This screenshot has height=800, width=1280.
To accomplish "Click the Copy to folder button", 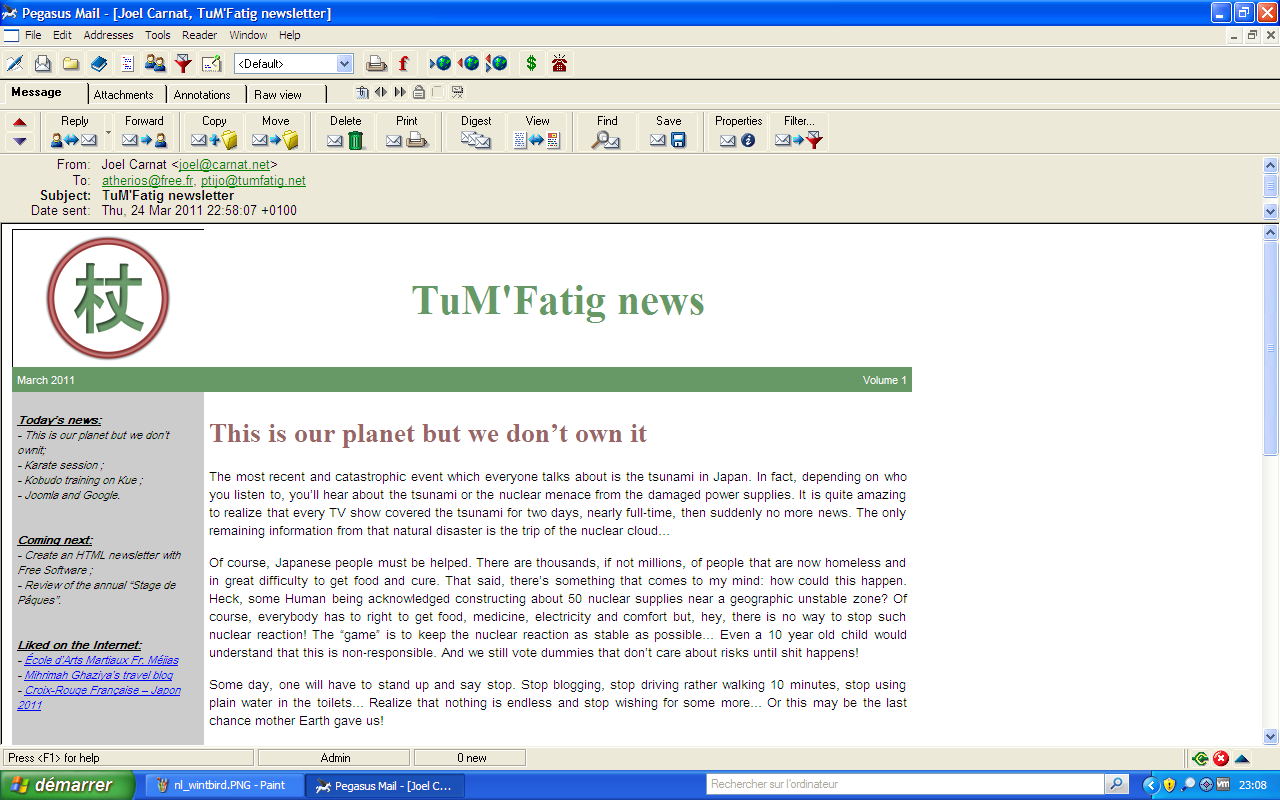I will point(214,131).
